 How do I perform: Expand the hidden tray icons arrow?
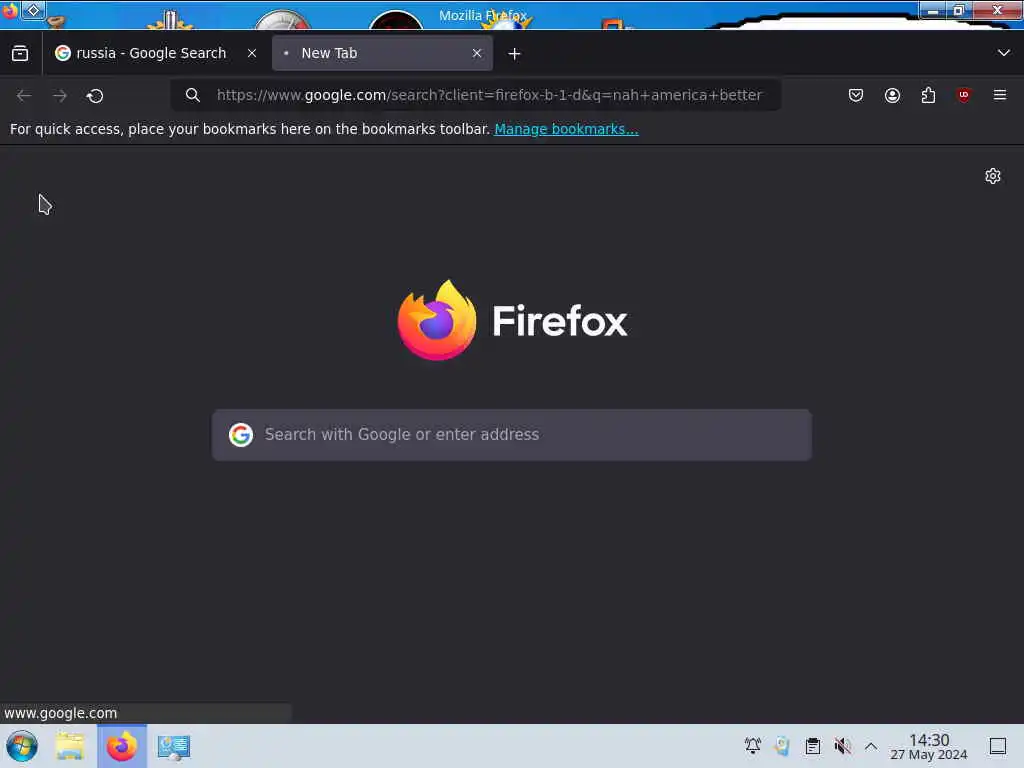coord(871,745)
